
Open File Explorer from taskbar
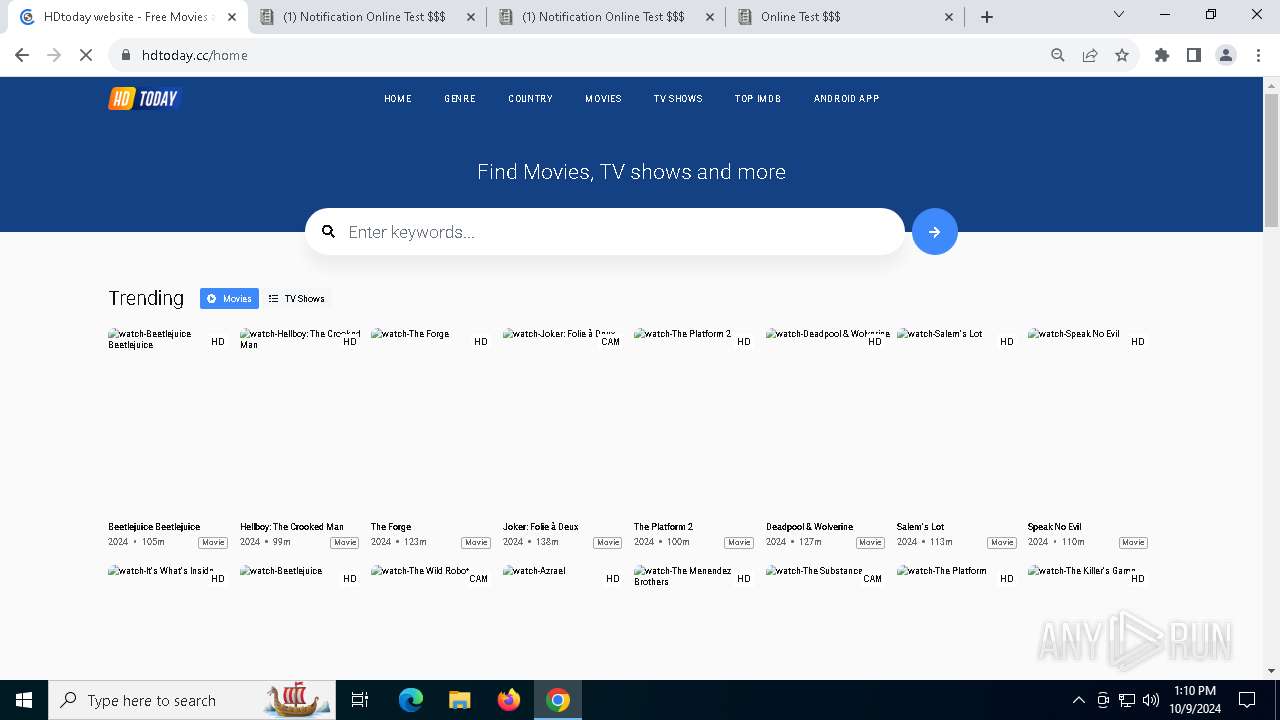click(x=460, y=700)
